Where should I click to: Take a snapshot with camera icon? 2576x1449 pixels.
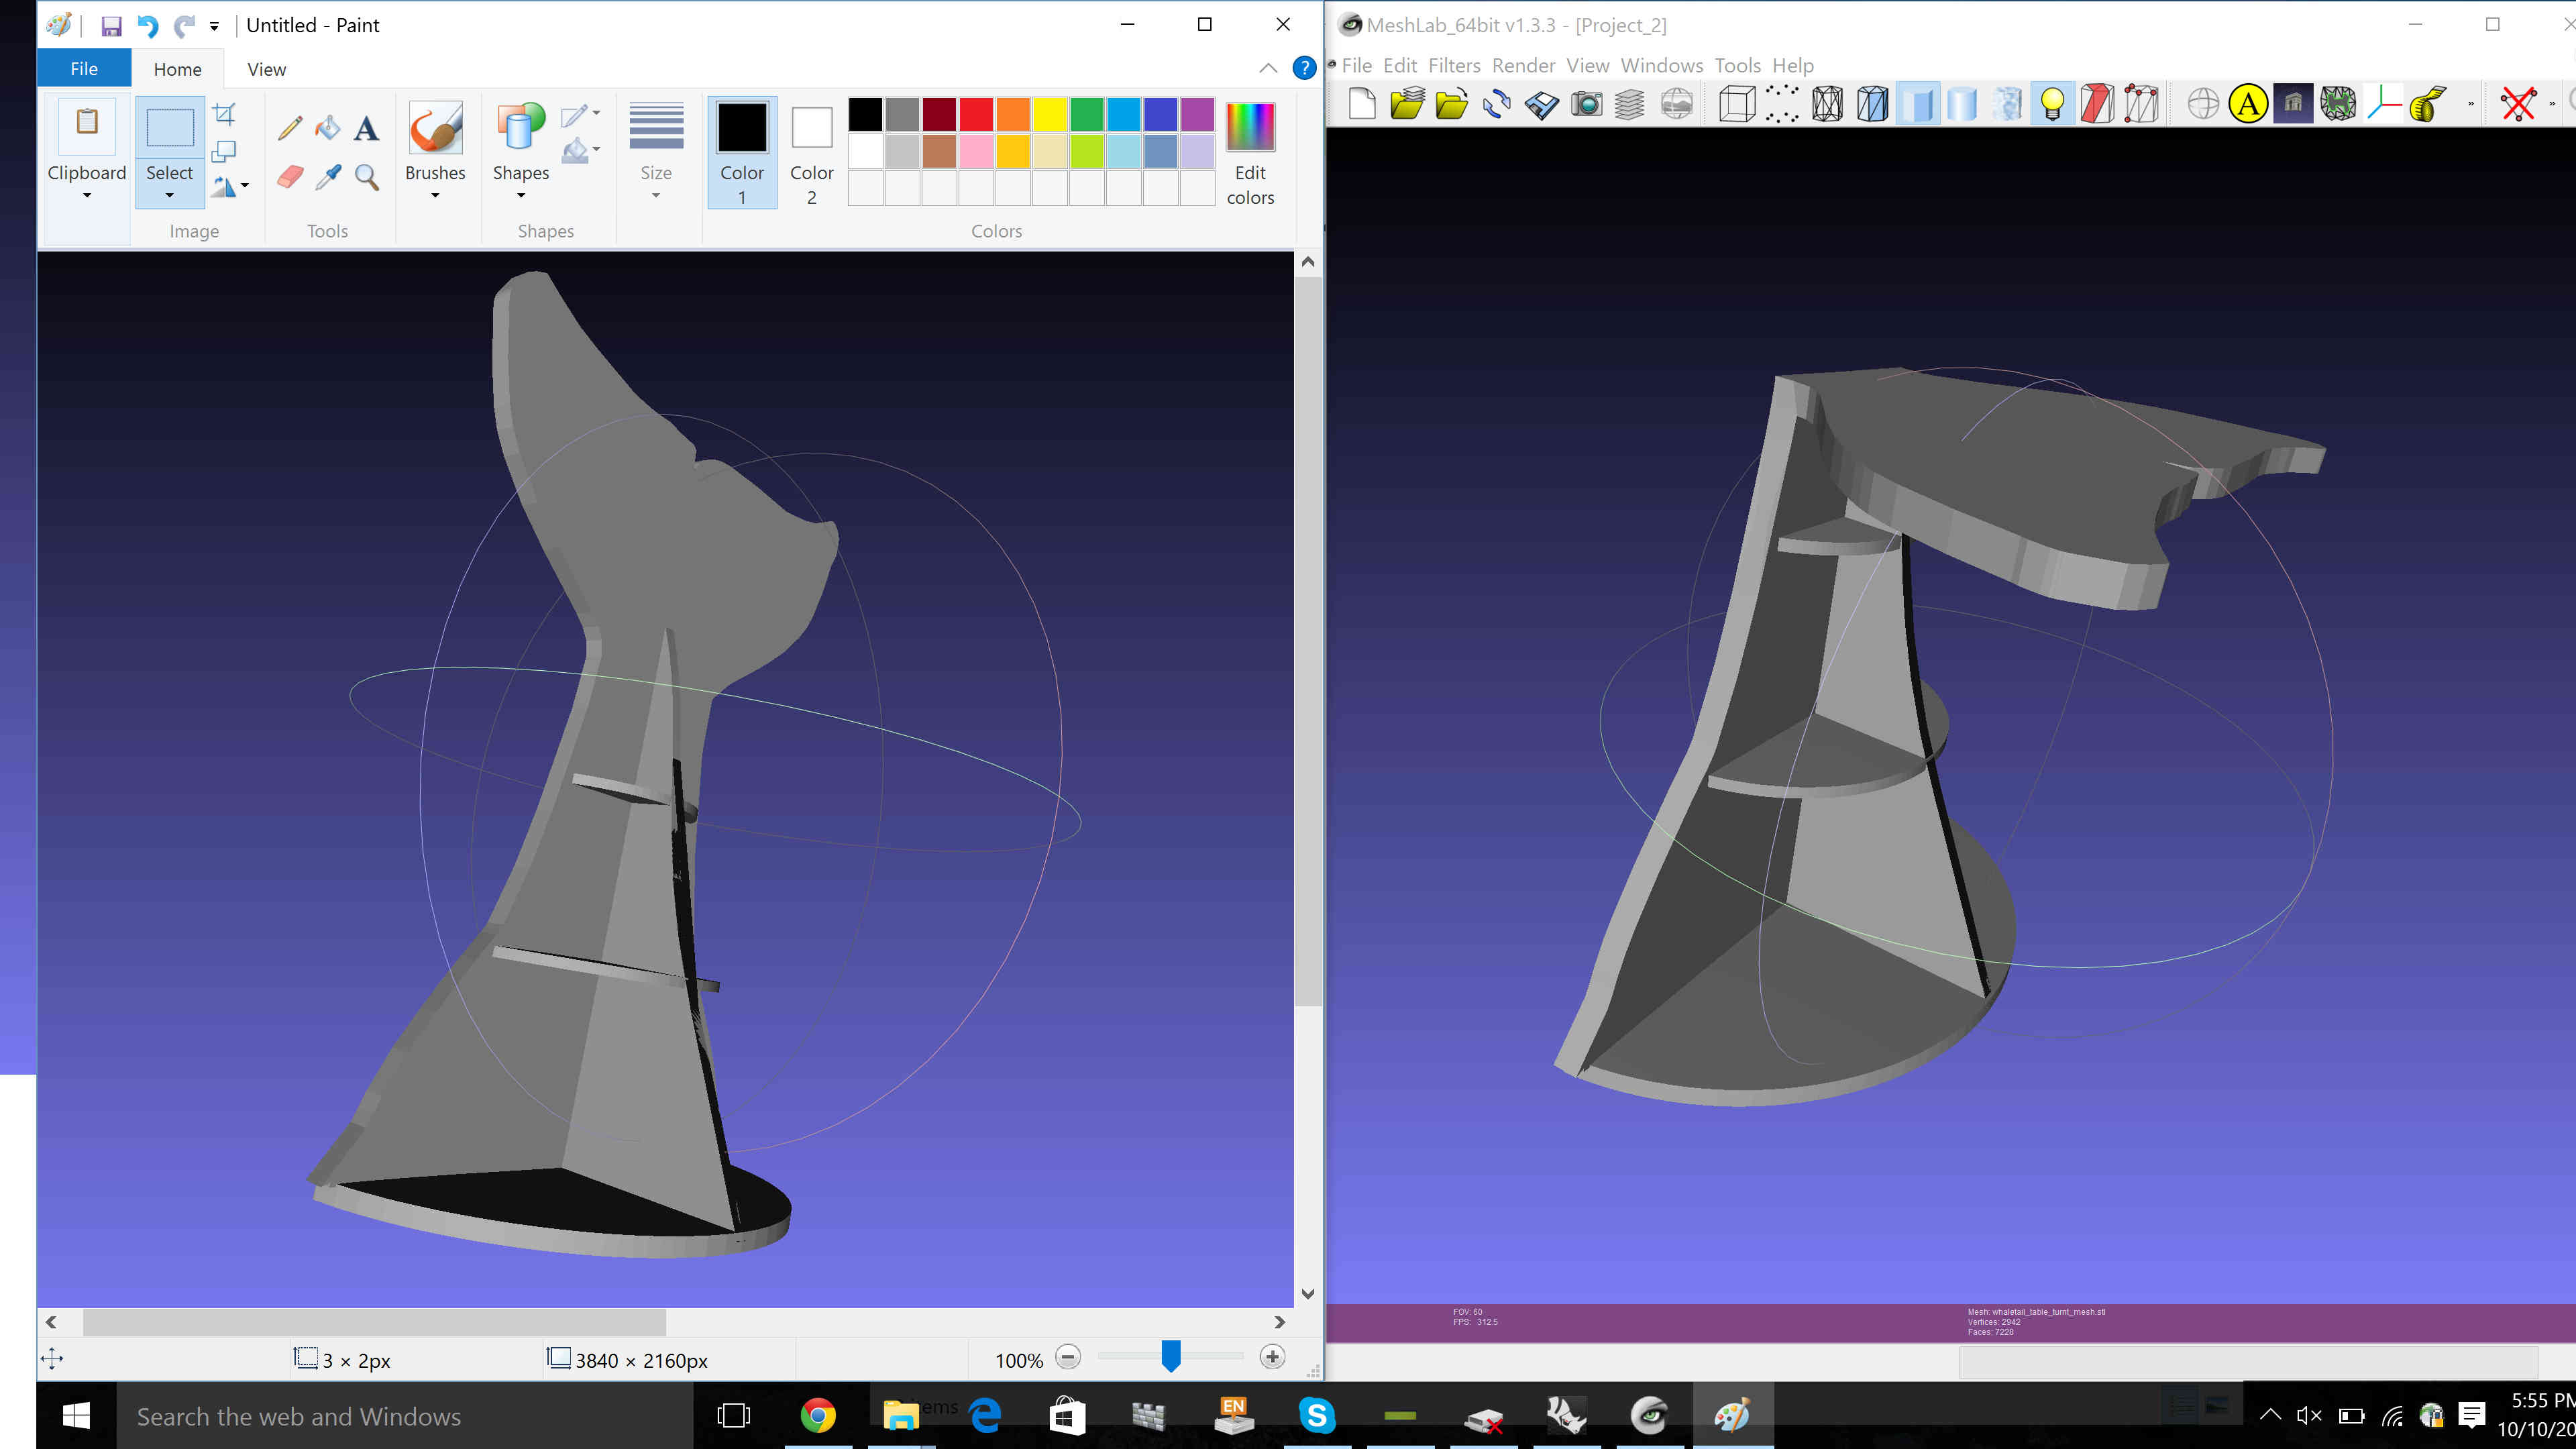(x=1587, y=103)
